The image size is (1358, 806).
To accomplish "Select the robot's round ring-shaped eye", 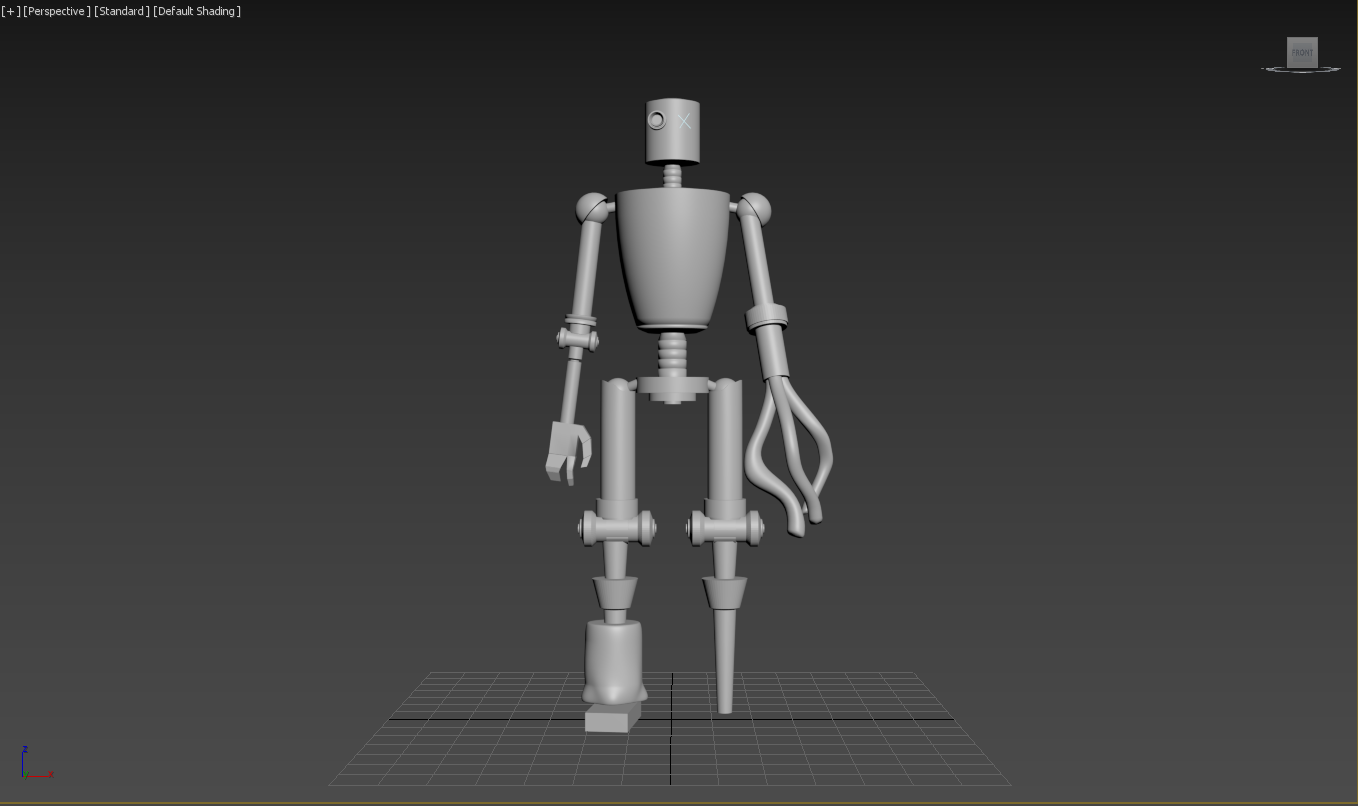I will pos(657,121).
